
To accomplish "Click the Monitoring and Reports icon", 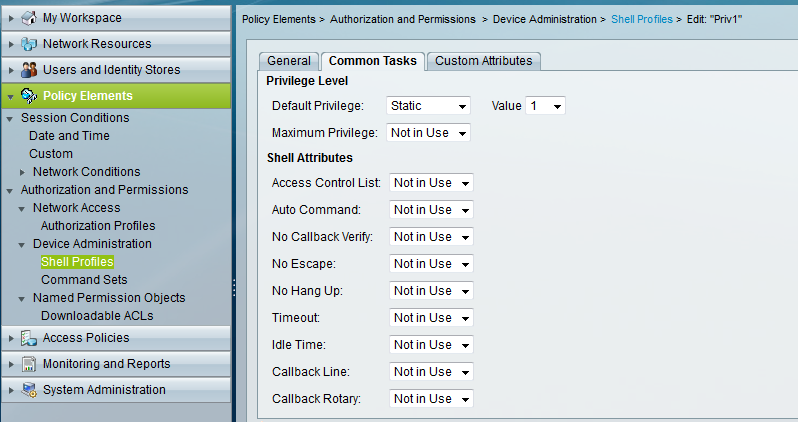I will 29,364.
